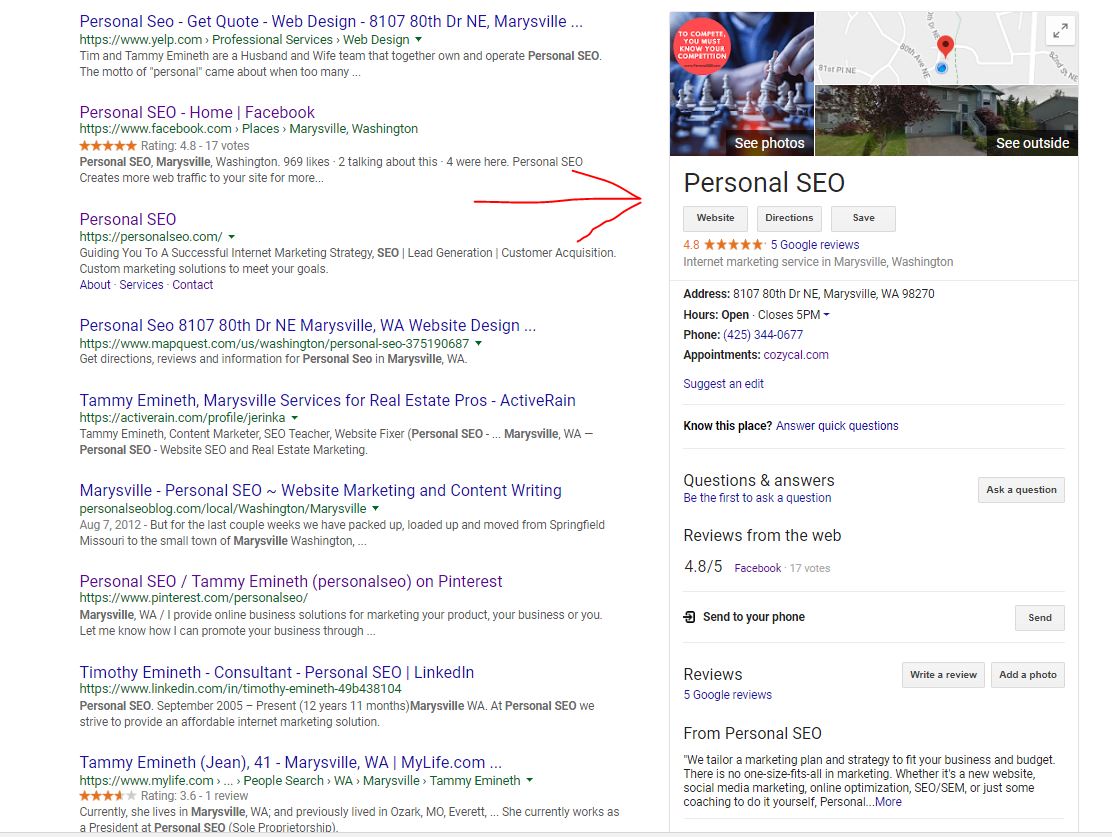The width and height of the screenshot is (1112, 837).
Task: Click the Ask a question button
Action: pyautogui.click(x=1021, y=490)
